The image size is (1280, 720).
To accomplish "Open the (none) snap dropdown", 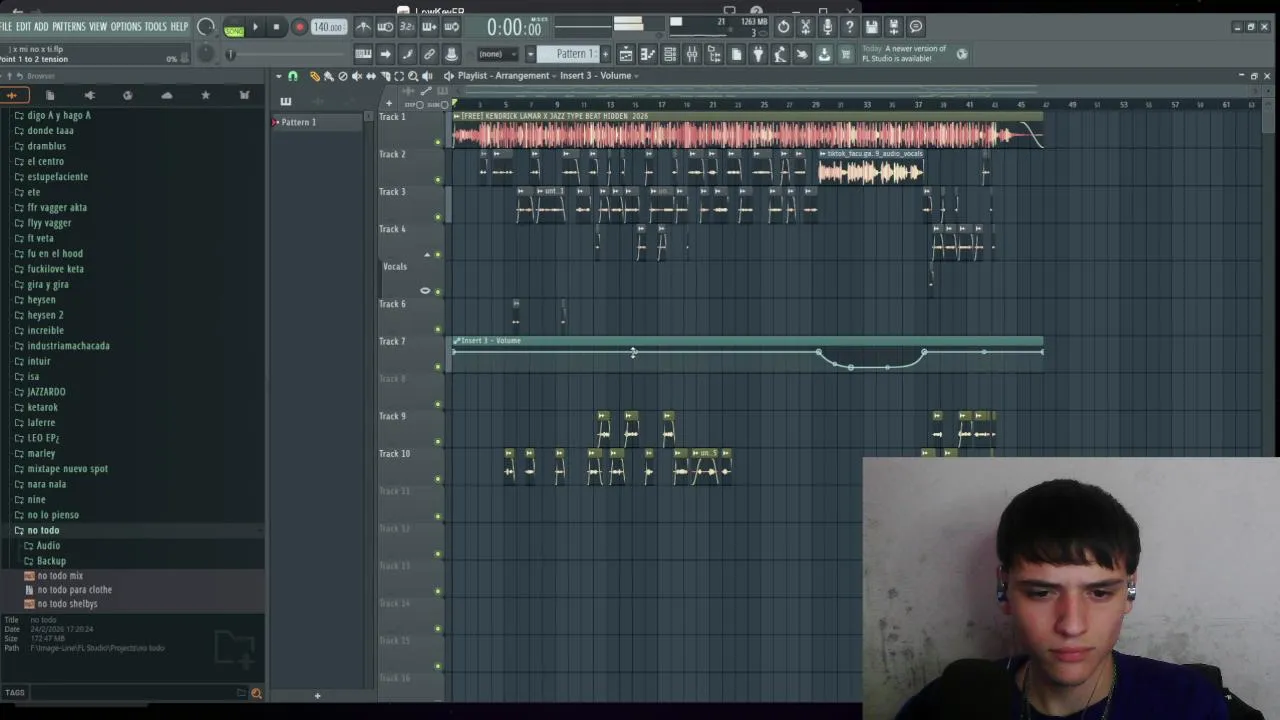I will tap(498, 54).
